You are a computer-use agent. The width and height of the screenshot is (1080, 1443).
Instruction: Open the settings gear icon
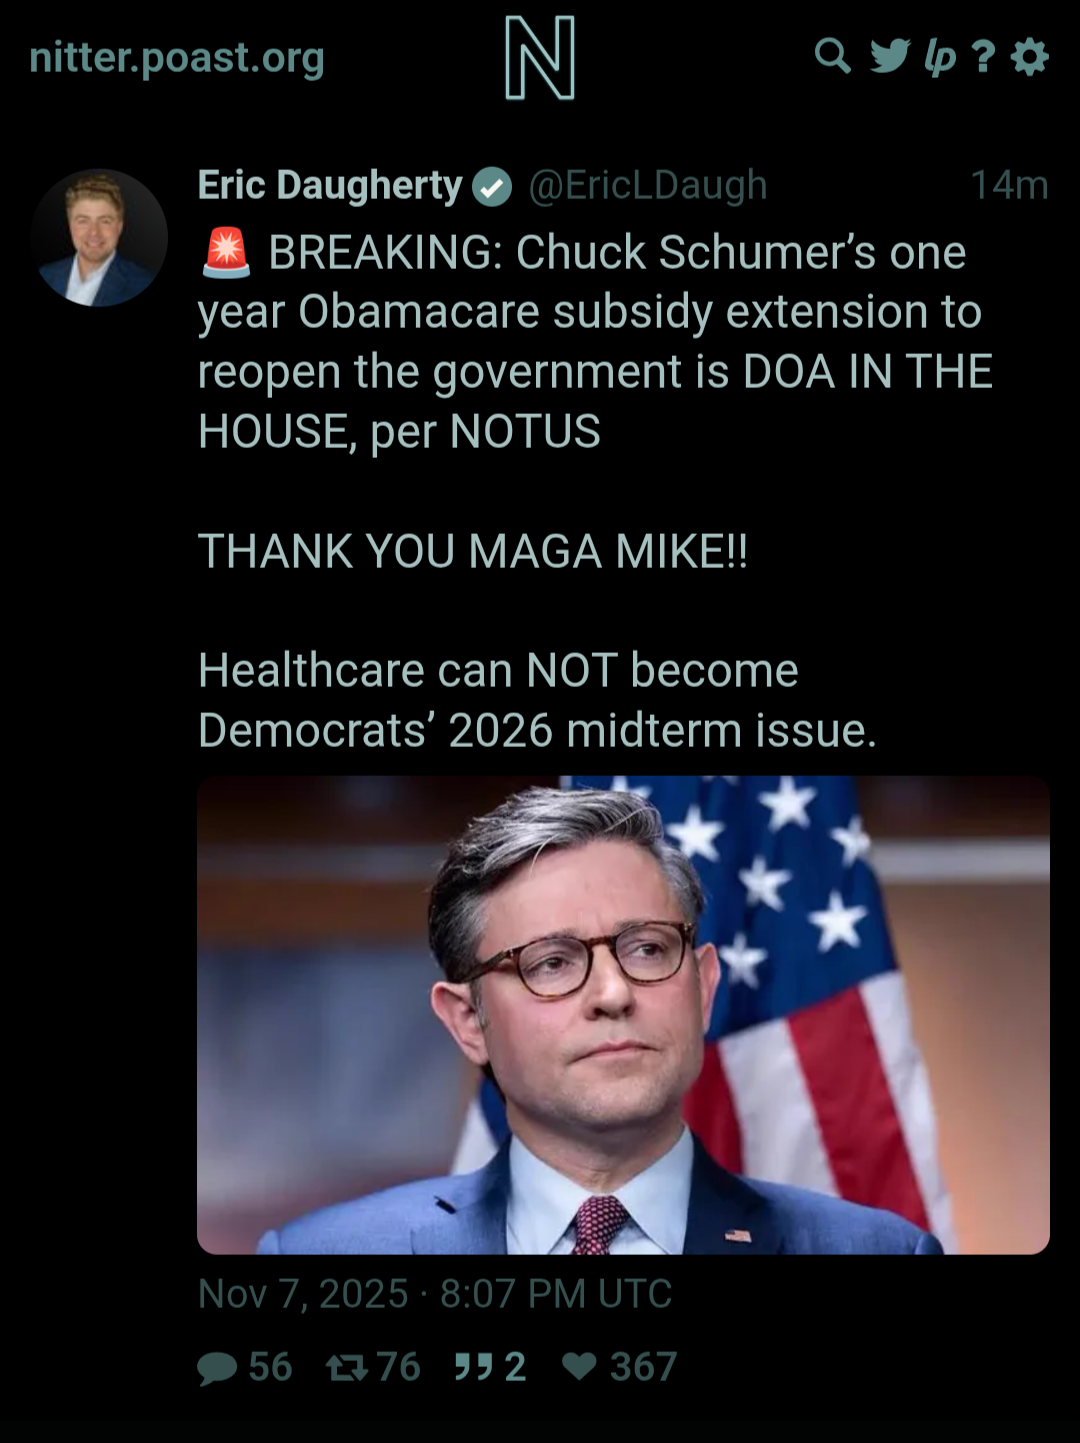tap(1029, 56)
